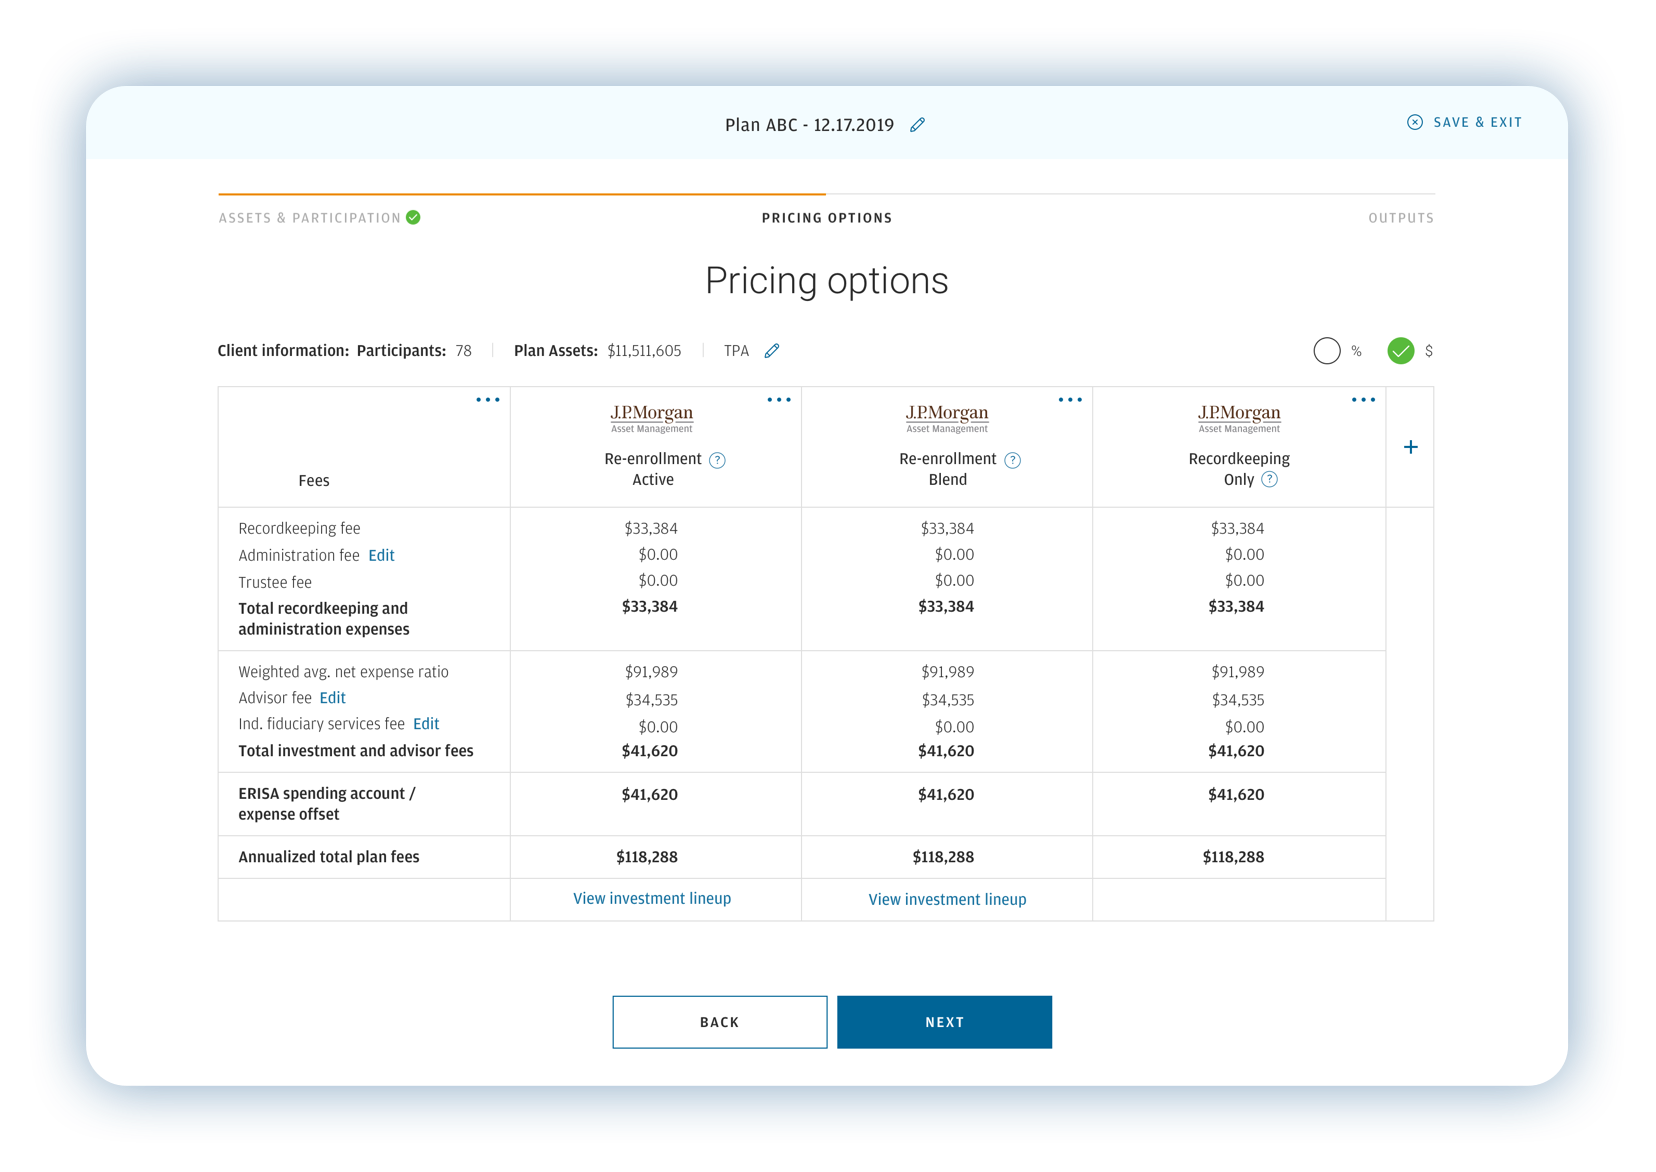Screen dimensions: 1656x1172
Task: Open Recordkeeping Only column three-dot menu
Action: click(x=1363, y=400)
